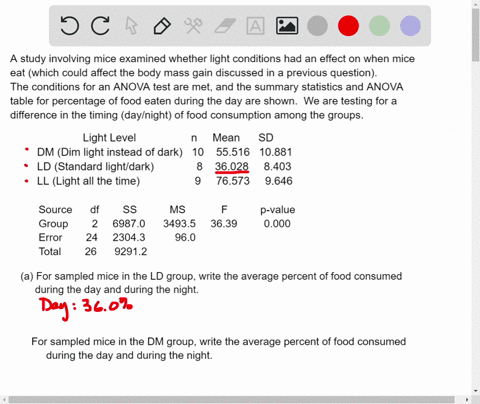Select the pointer cursor tool
This screenshot has height=404, width=480.
131,26
